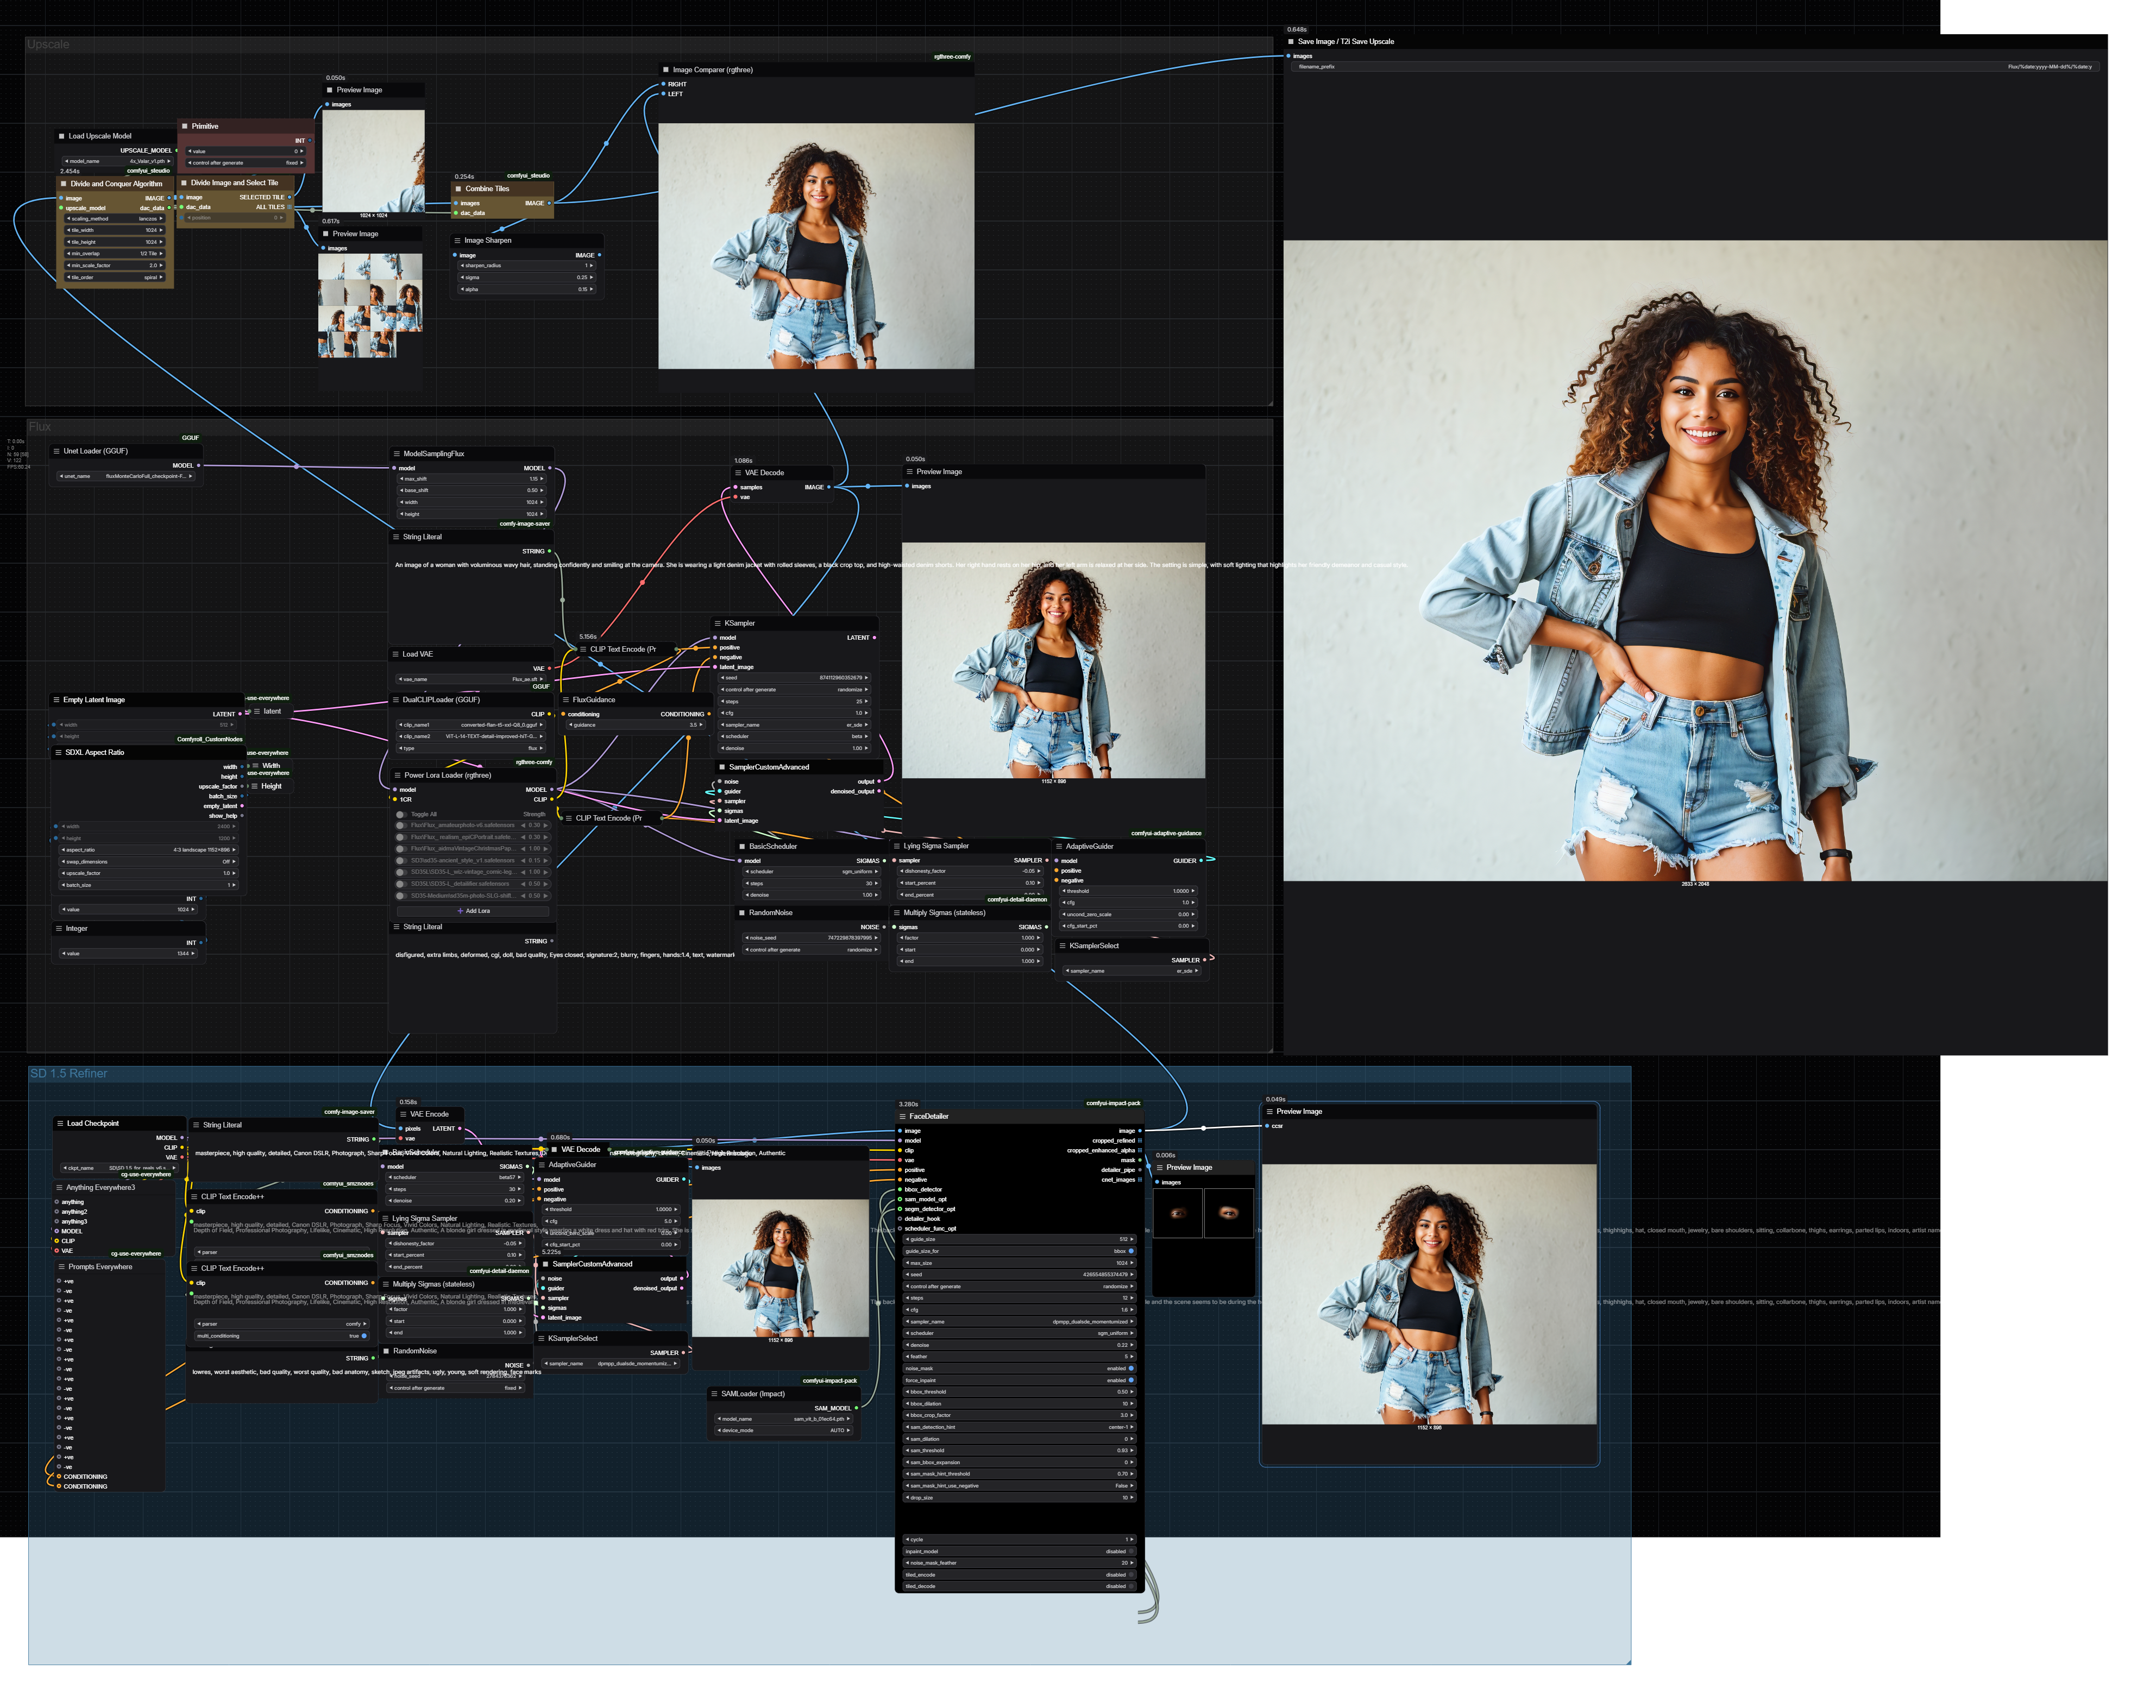Enable the Flux_amateurphoto-v6 lora toggle
2156x1708 pixels.
click(x=401, y=826)
